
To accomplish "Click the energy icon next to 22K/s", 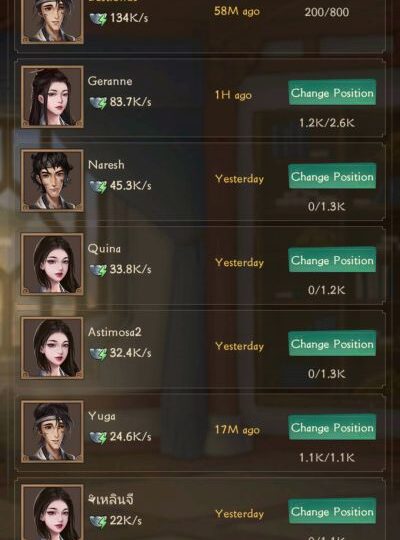I will (99, 521).
